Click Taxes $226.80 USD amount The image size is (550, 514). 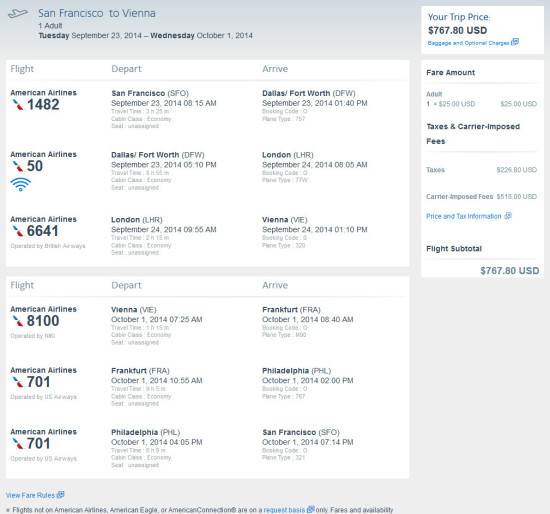(x=516, y=170)
